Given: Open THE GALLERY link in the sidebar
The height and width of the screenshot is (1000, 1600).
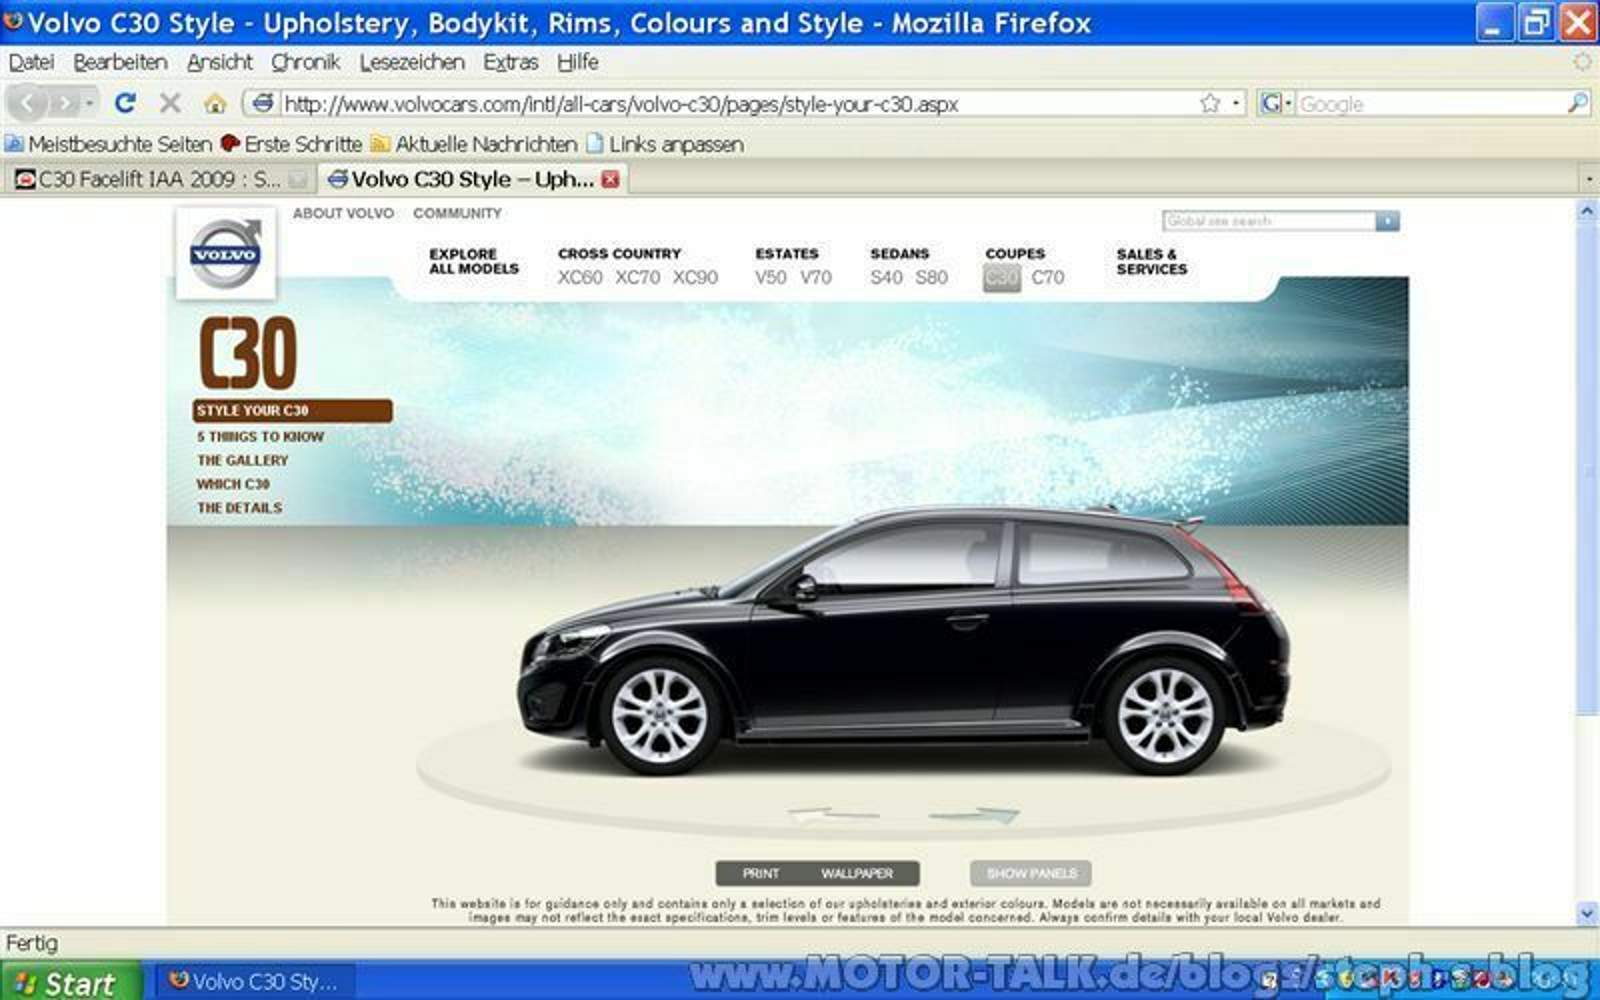Looking at the screenshot, I should pos(242,460).
